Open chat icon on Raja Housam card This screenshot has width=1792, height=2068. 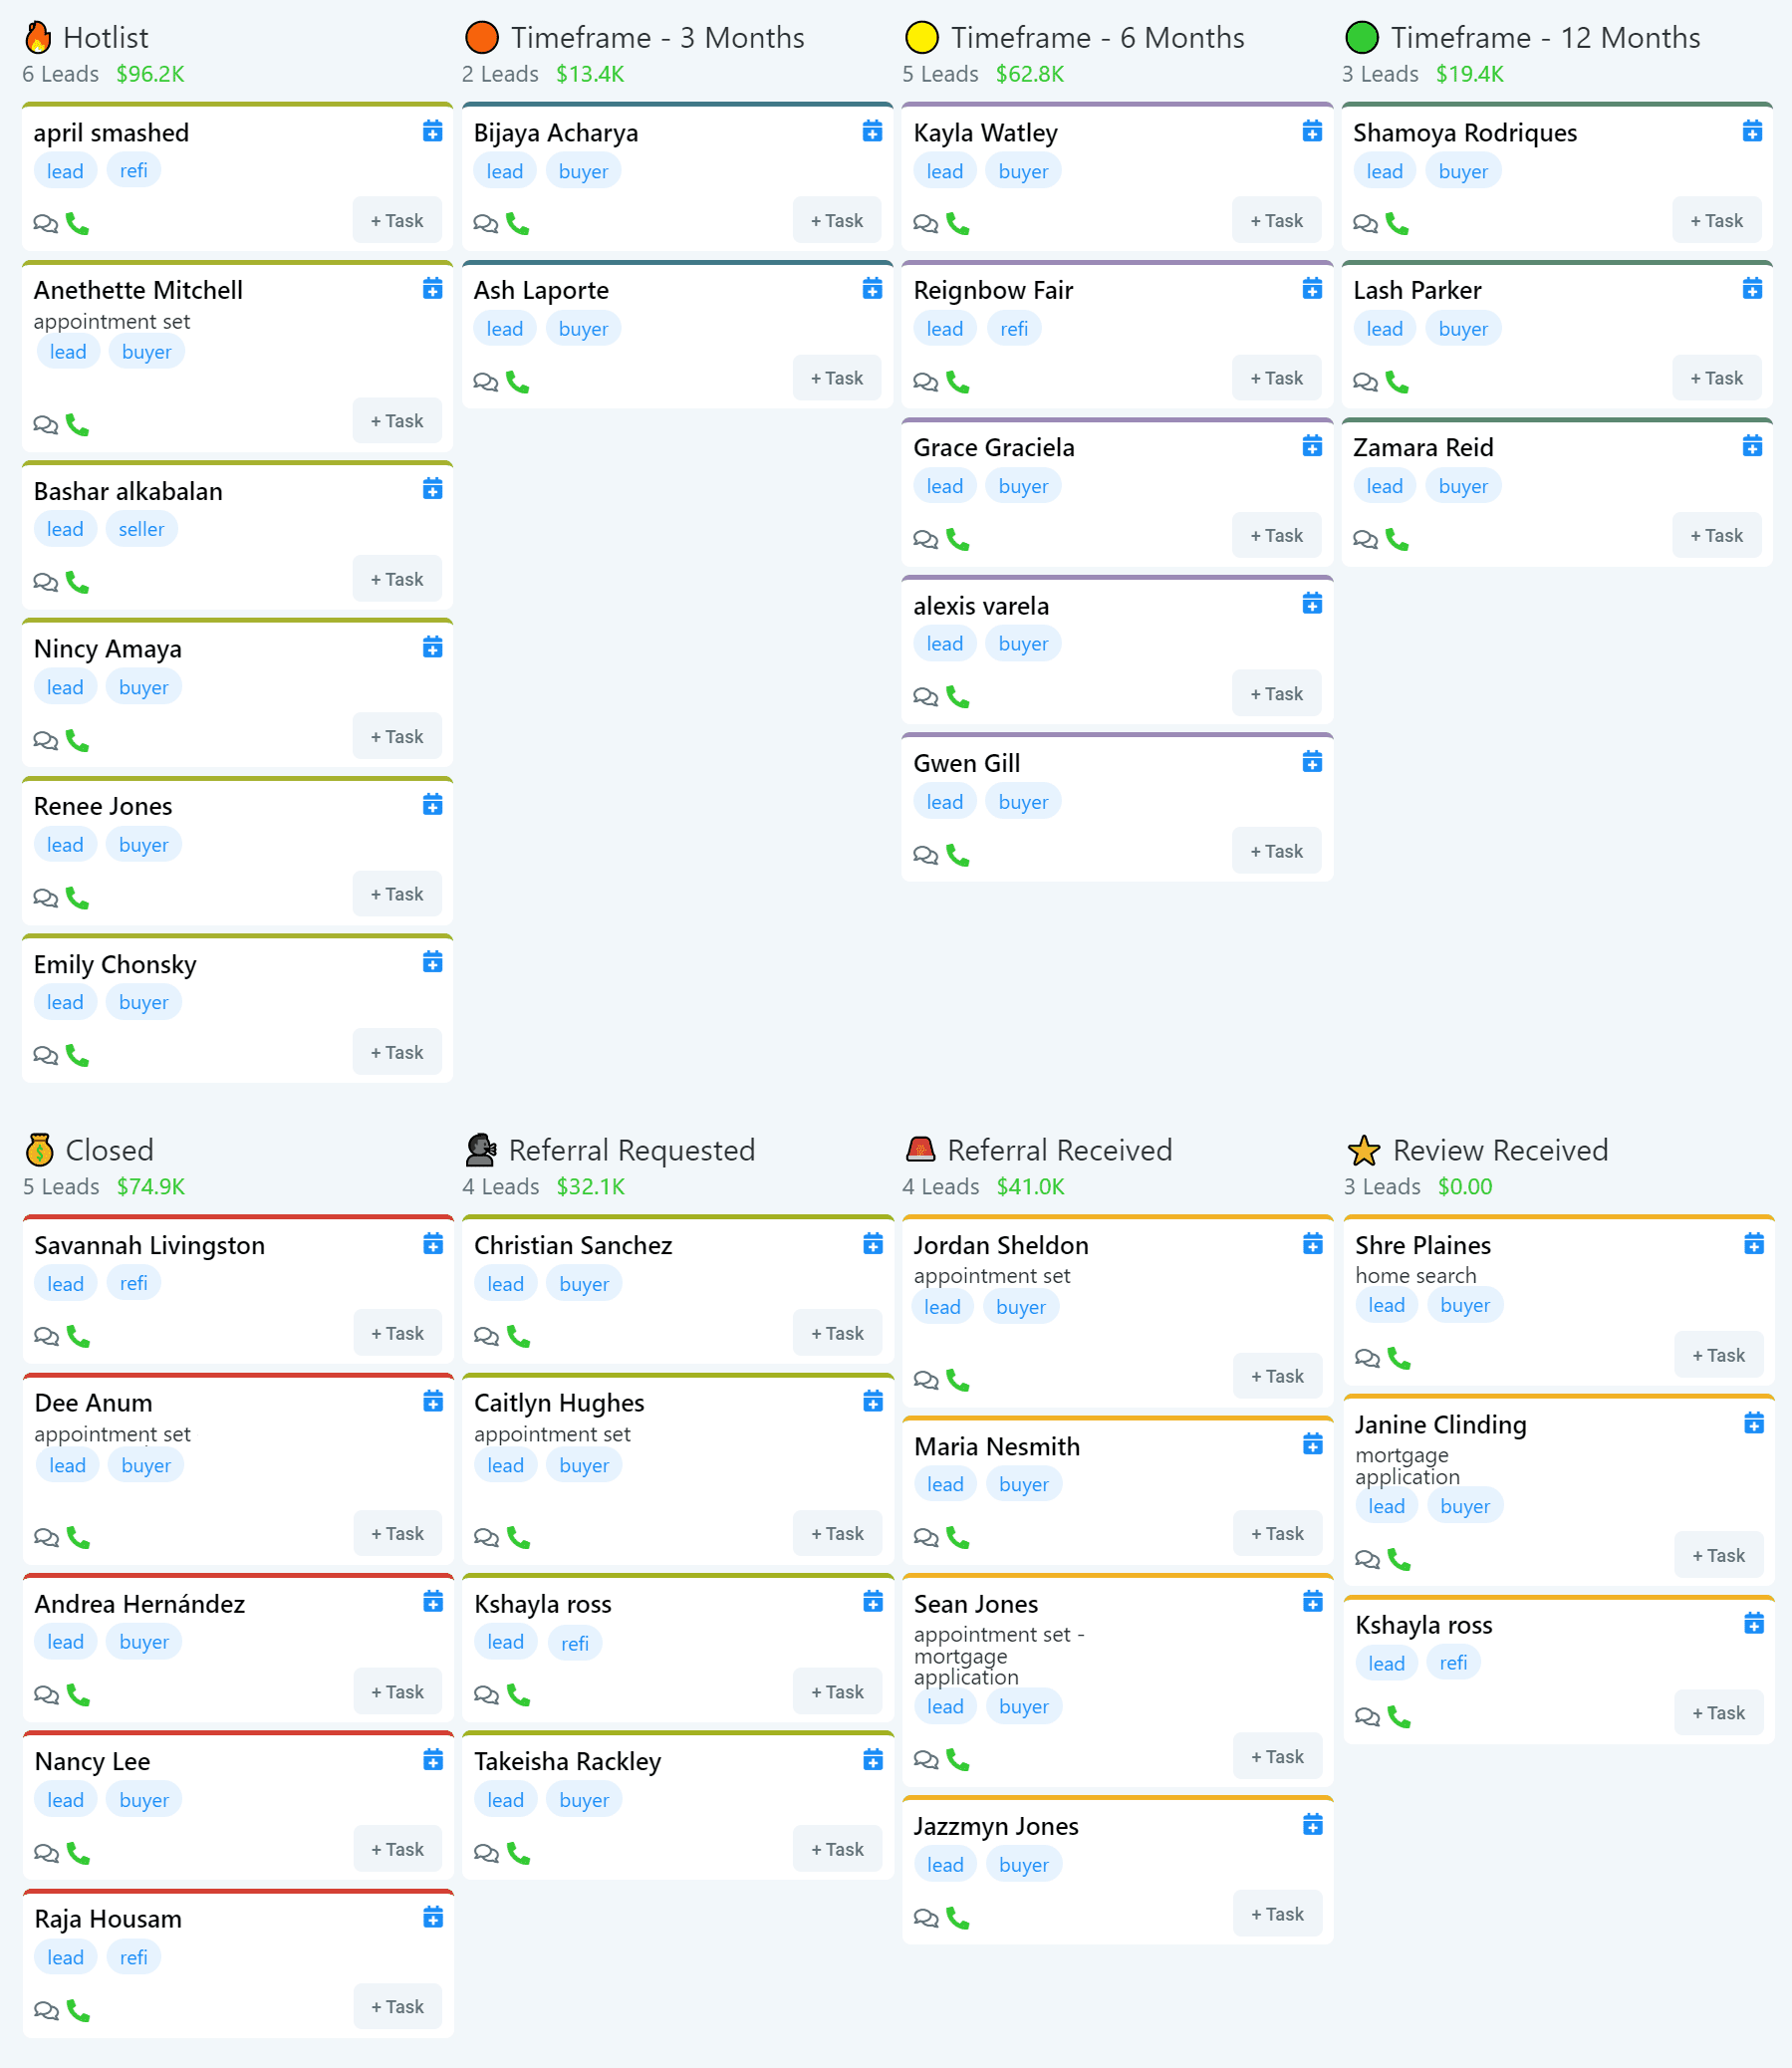click(x=46, y=2010)
